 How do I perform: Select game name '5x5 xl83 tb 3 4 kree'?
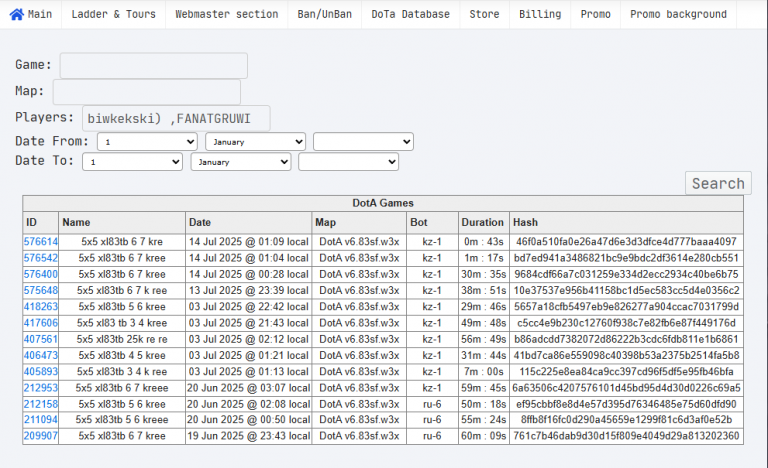(122, 323)
